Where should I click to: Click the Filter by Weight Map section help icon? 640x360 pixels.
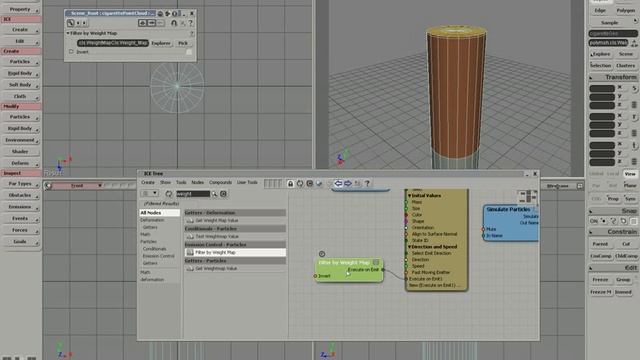click(x=192, y=33)
